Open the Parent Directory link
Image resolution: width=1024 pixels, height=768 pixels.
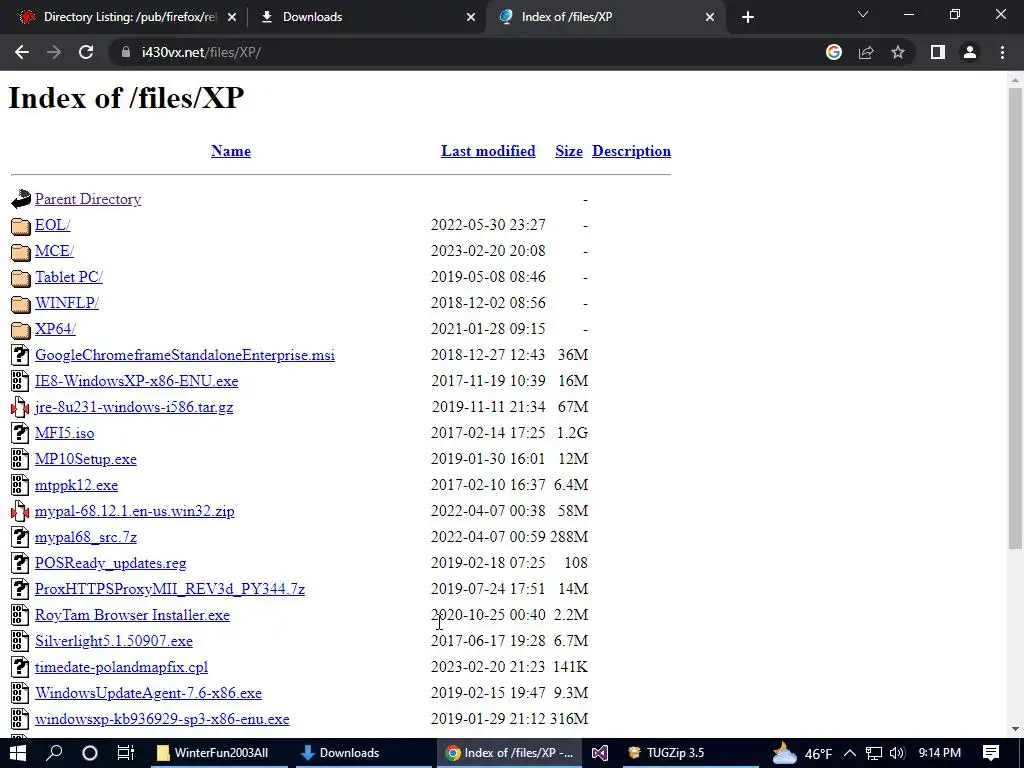88,199
